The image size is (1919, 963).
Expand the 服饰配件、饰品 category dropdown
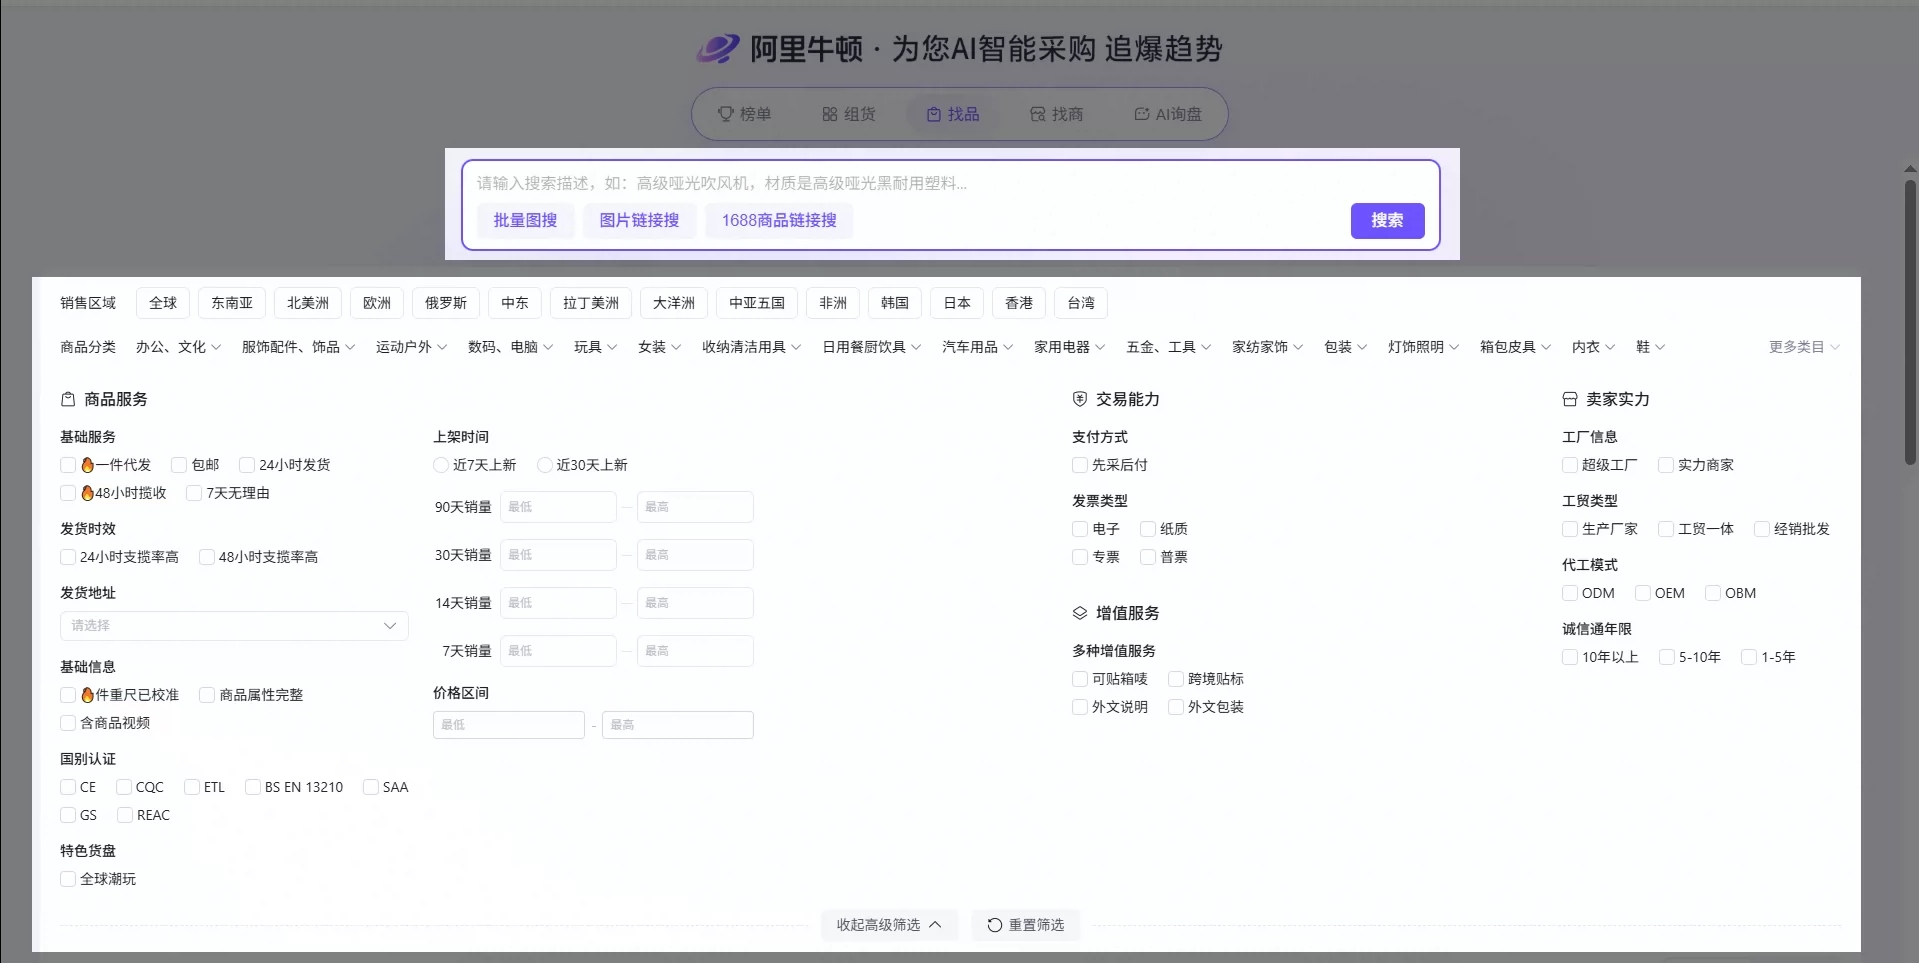point(298,347)
